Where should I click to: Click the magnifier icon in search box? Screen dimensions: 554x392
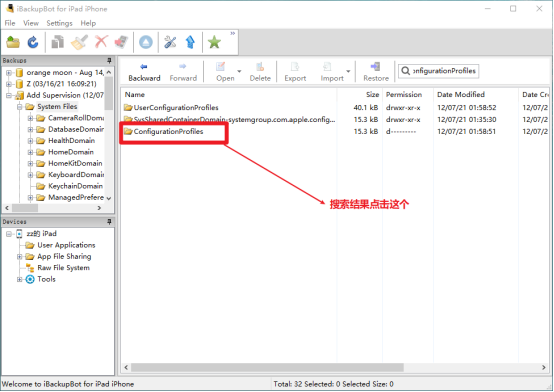[x=406, y=71]
